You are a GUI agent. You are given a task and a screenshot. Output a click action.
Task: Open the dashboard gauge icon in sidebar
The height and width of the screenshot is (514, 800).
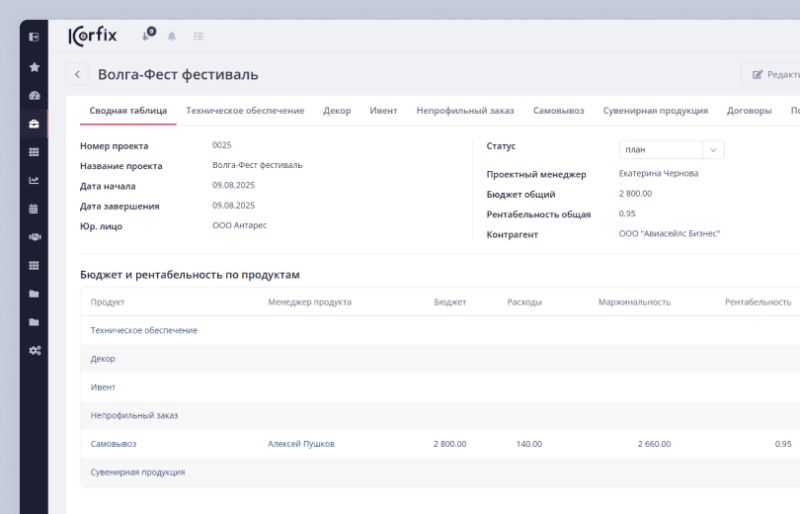point(34,96)
